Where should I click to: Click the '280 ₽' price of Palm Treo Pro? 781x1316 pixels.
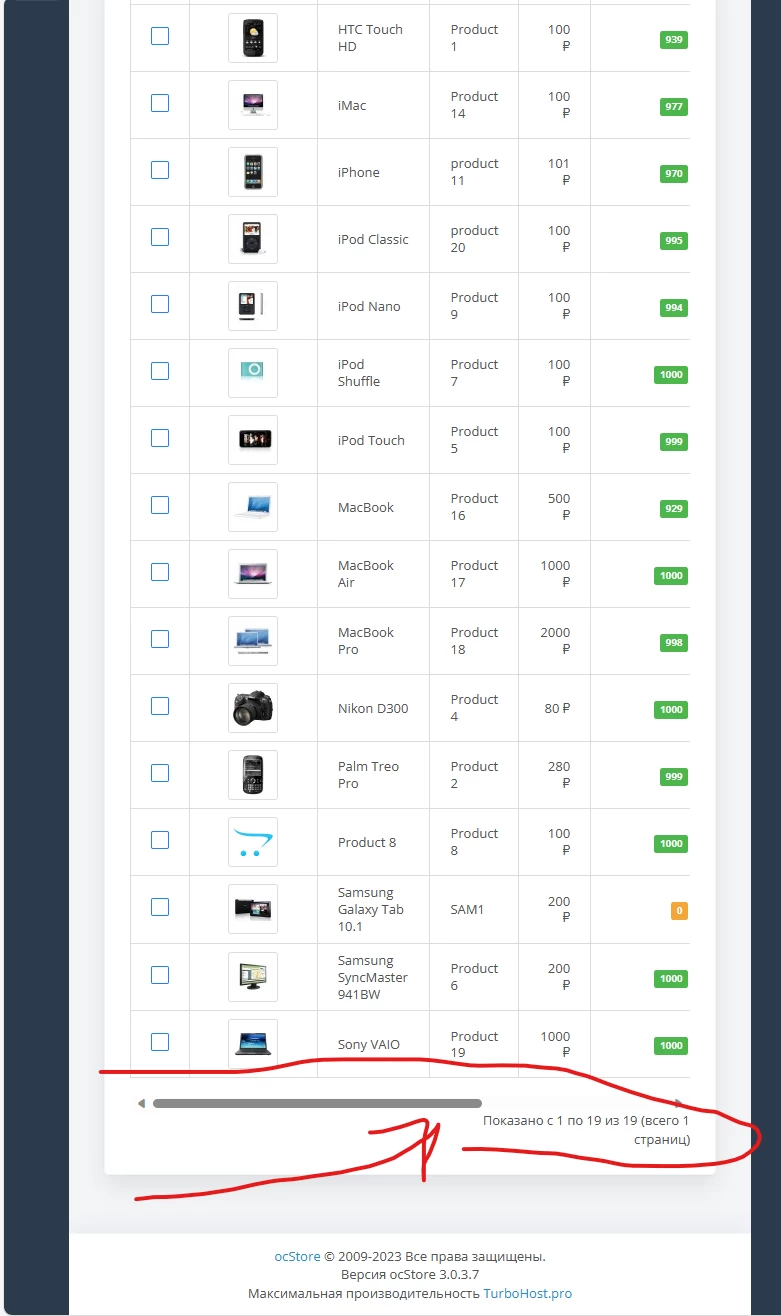[x=559, y=775]
